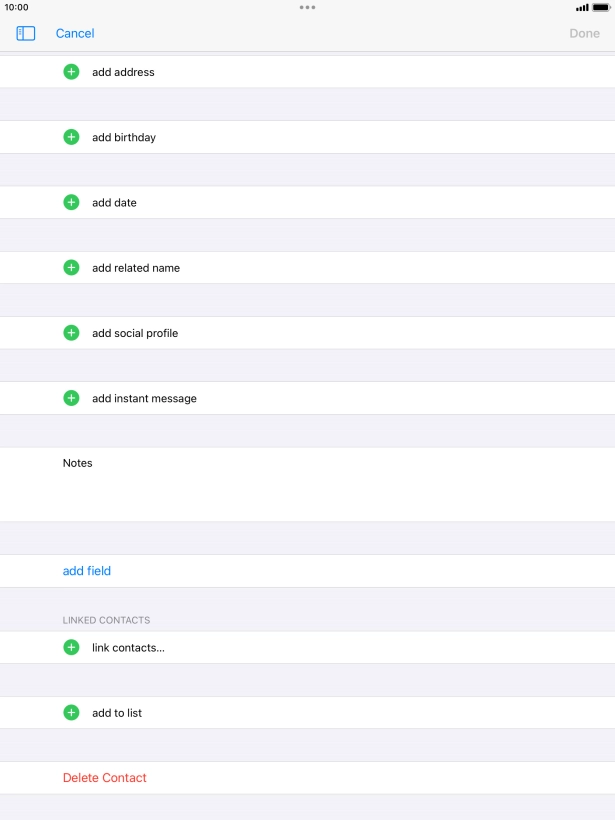The width and height of the screenshot is (615, 820).
Task: Tap Done to save changes
Action: 584,33
